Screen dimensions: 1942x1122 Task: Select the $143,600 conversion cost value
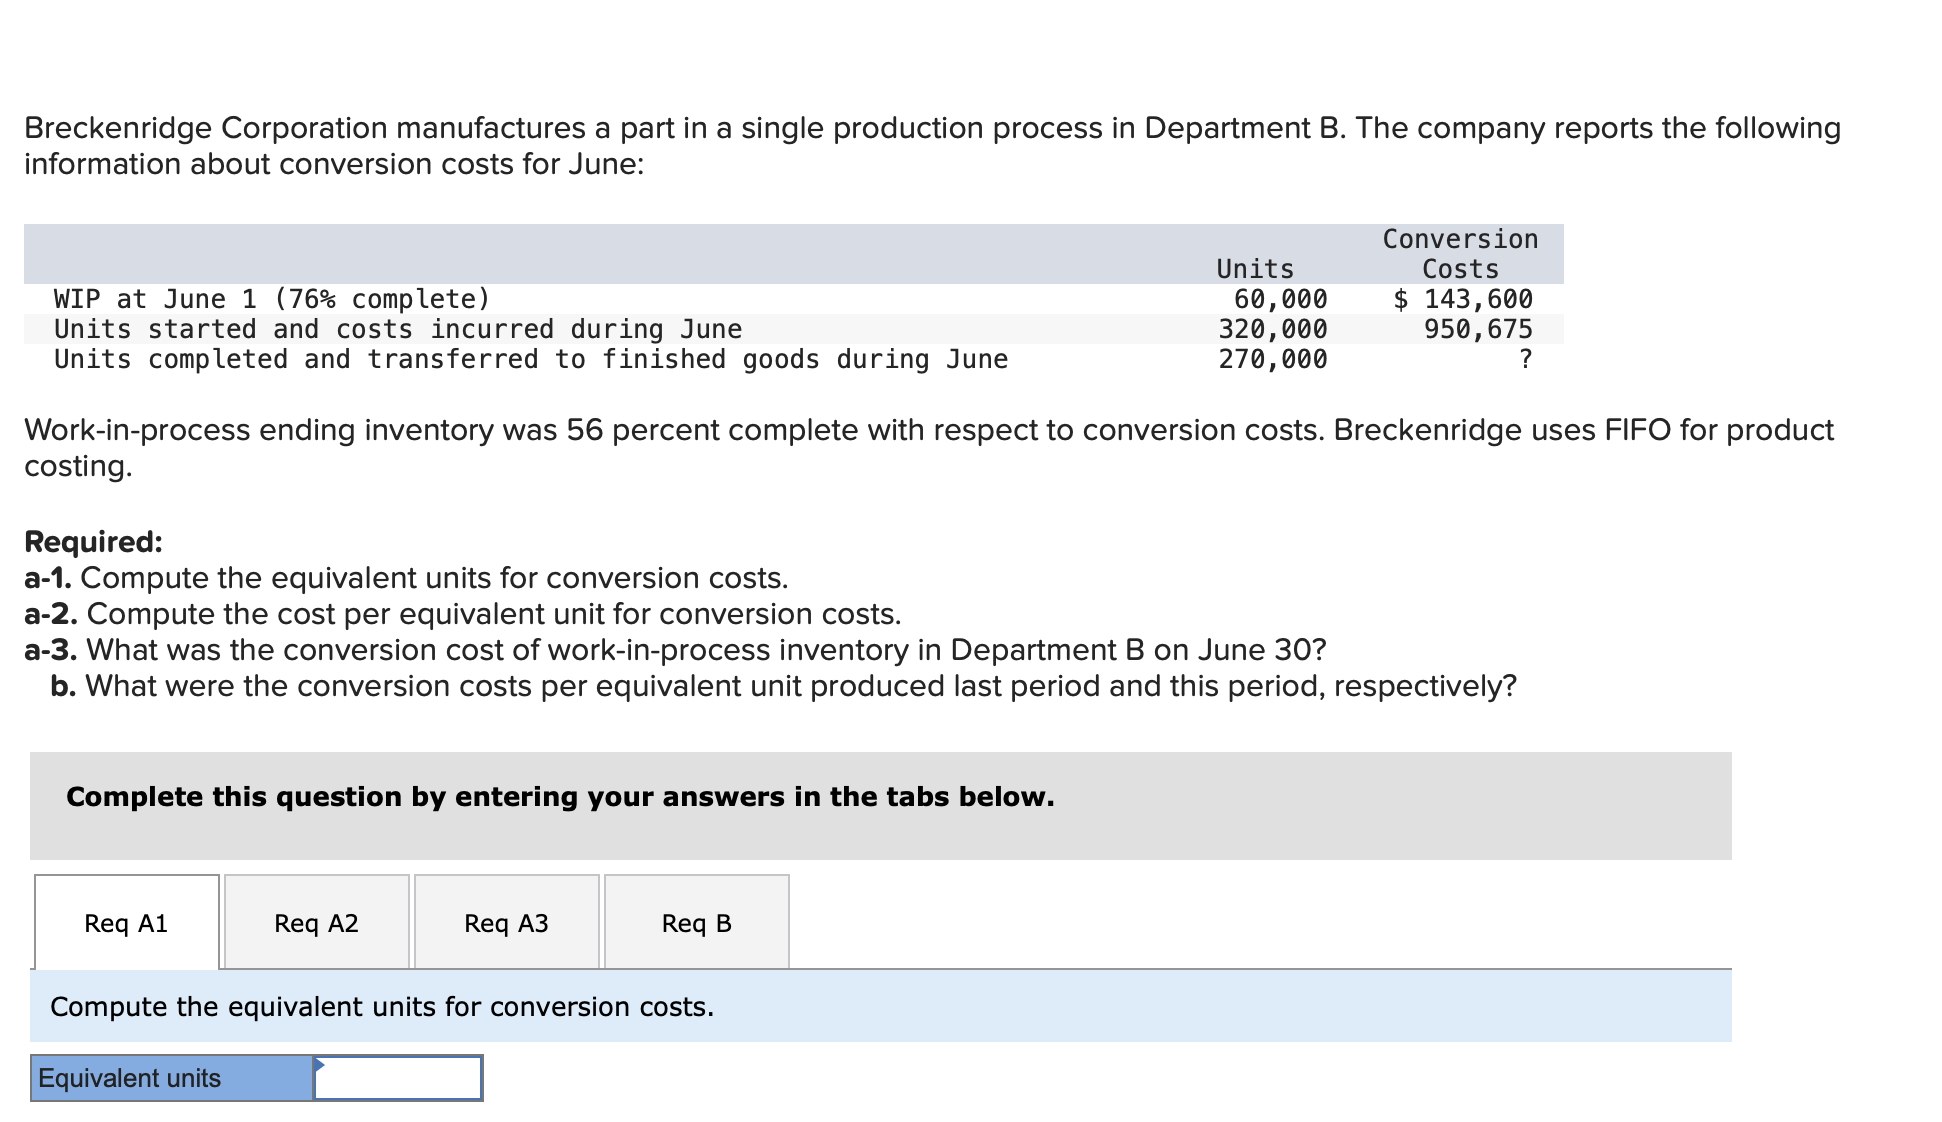pos(1463,298)
